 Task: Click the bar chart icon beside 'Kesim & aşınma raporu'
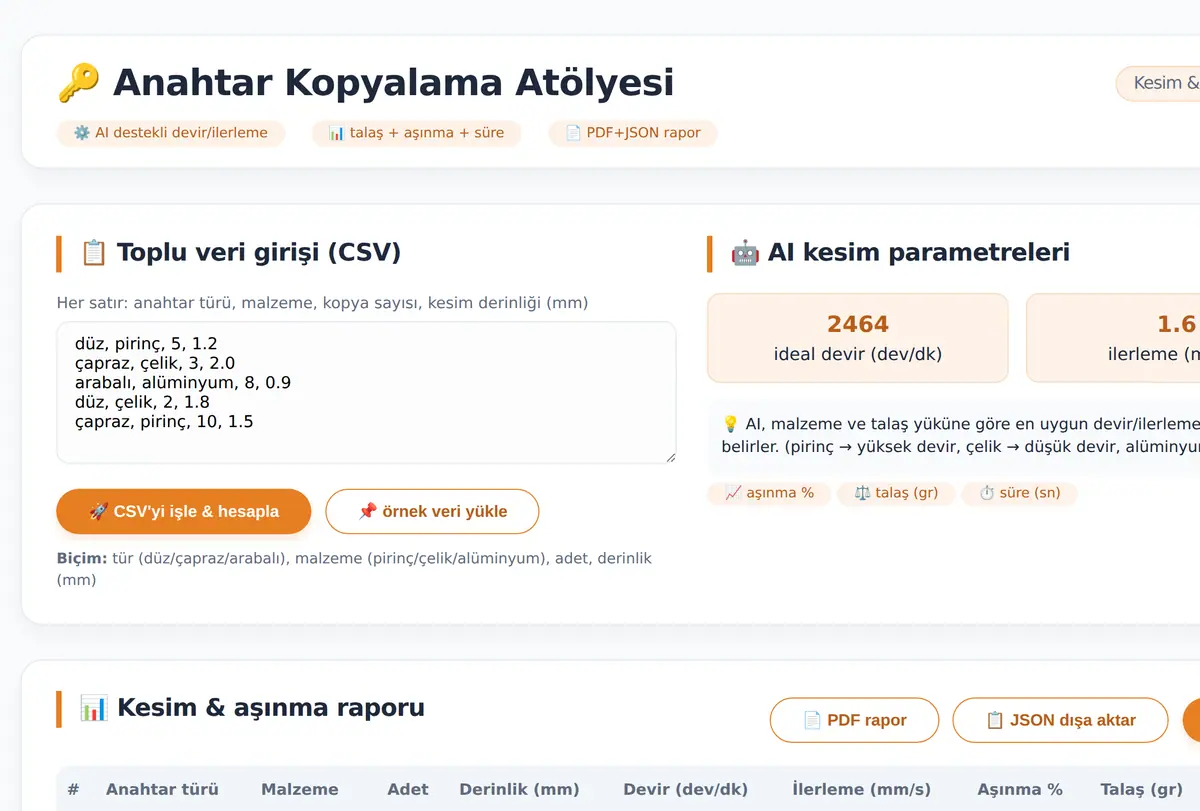point(93,709)
